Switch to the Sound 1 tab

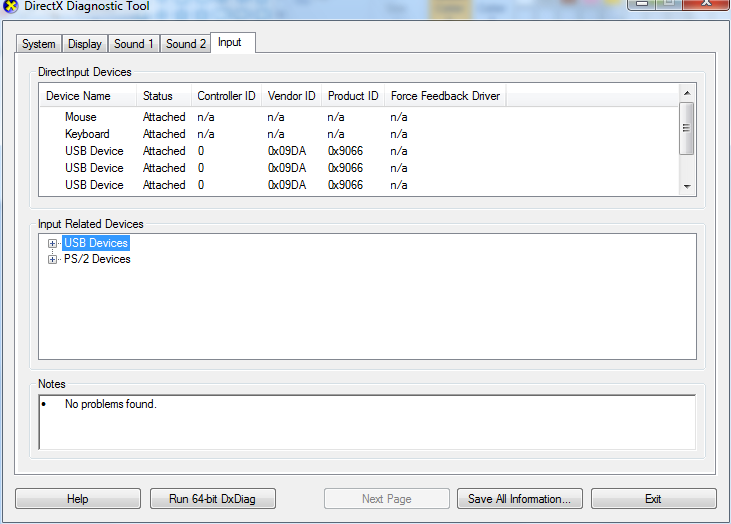click(x=134, y=44)
